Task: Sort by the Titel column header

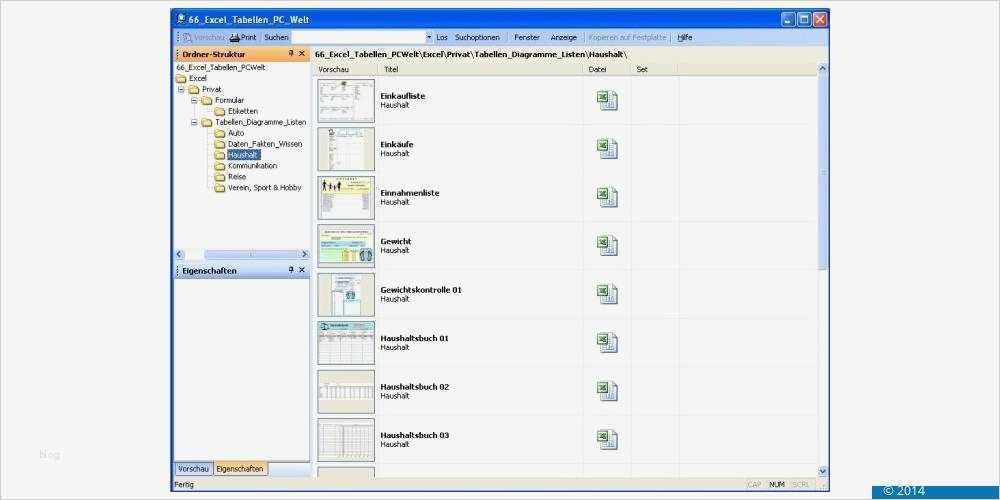Action: tap(480, 70)
